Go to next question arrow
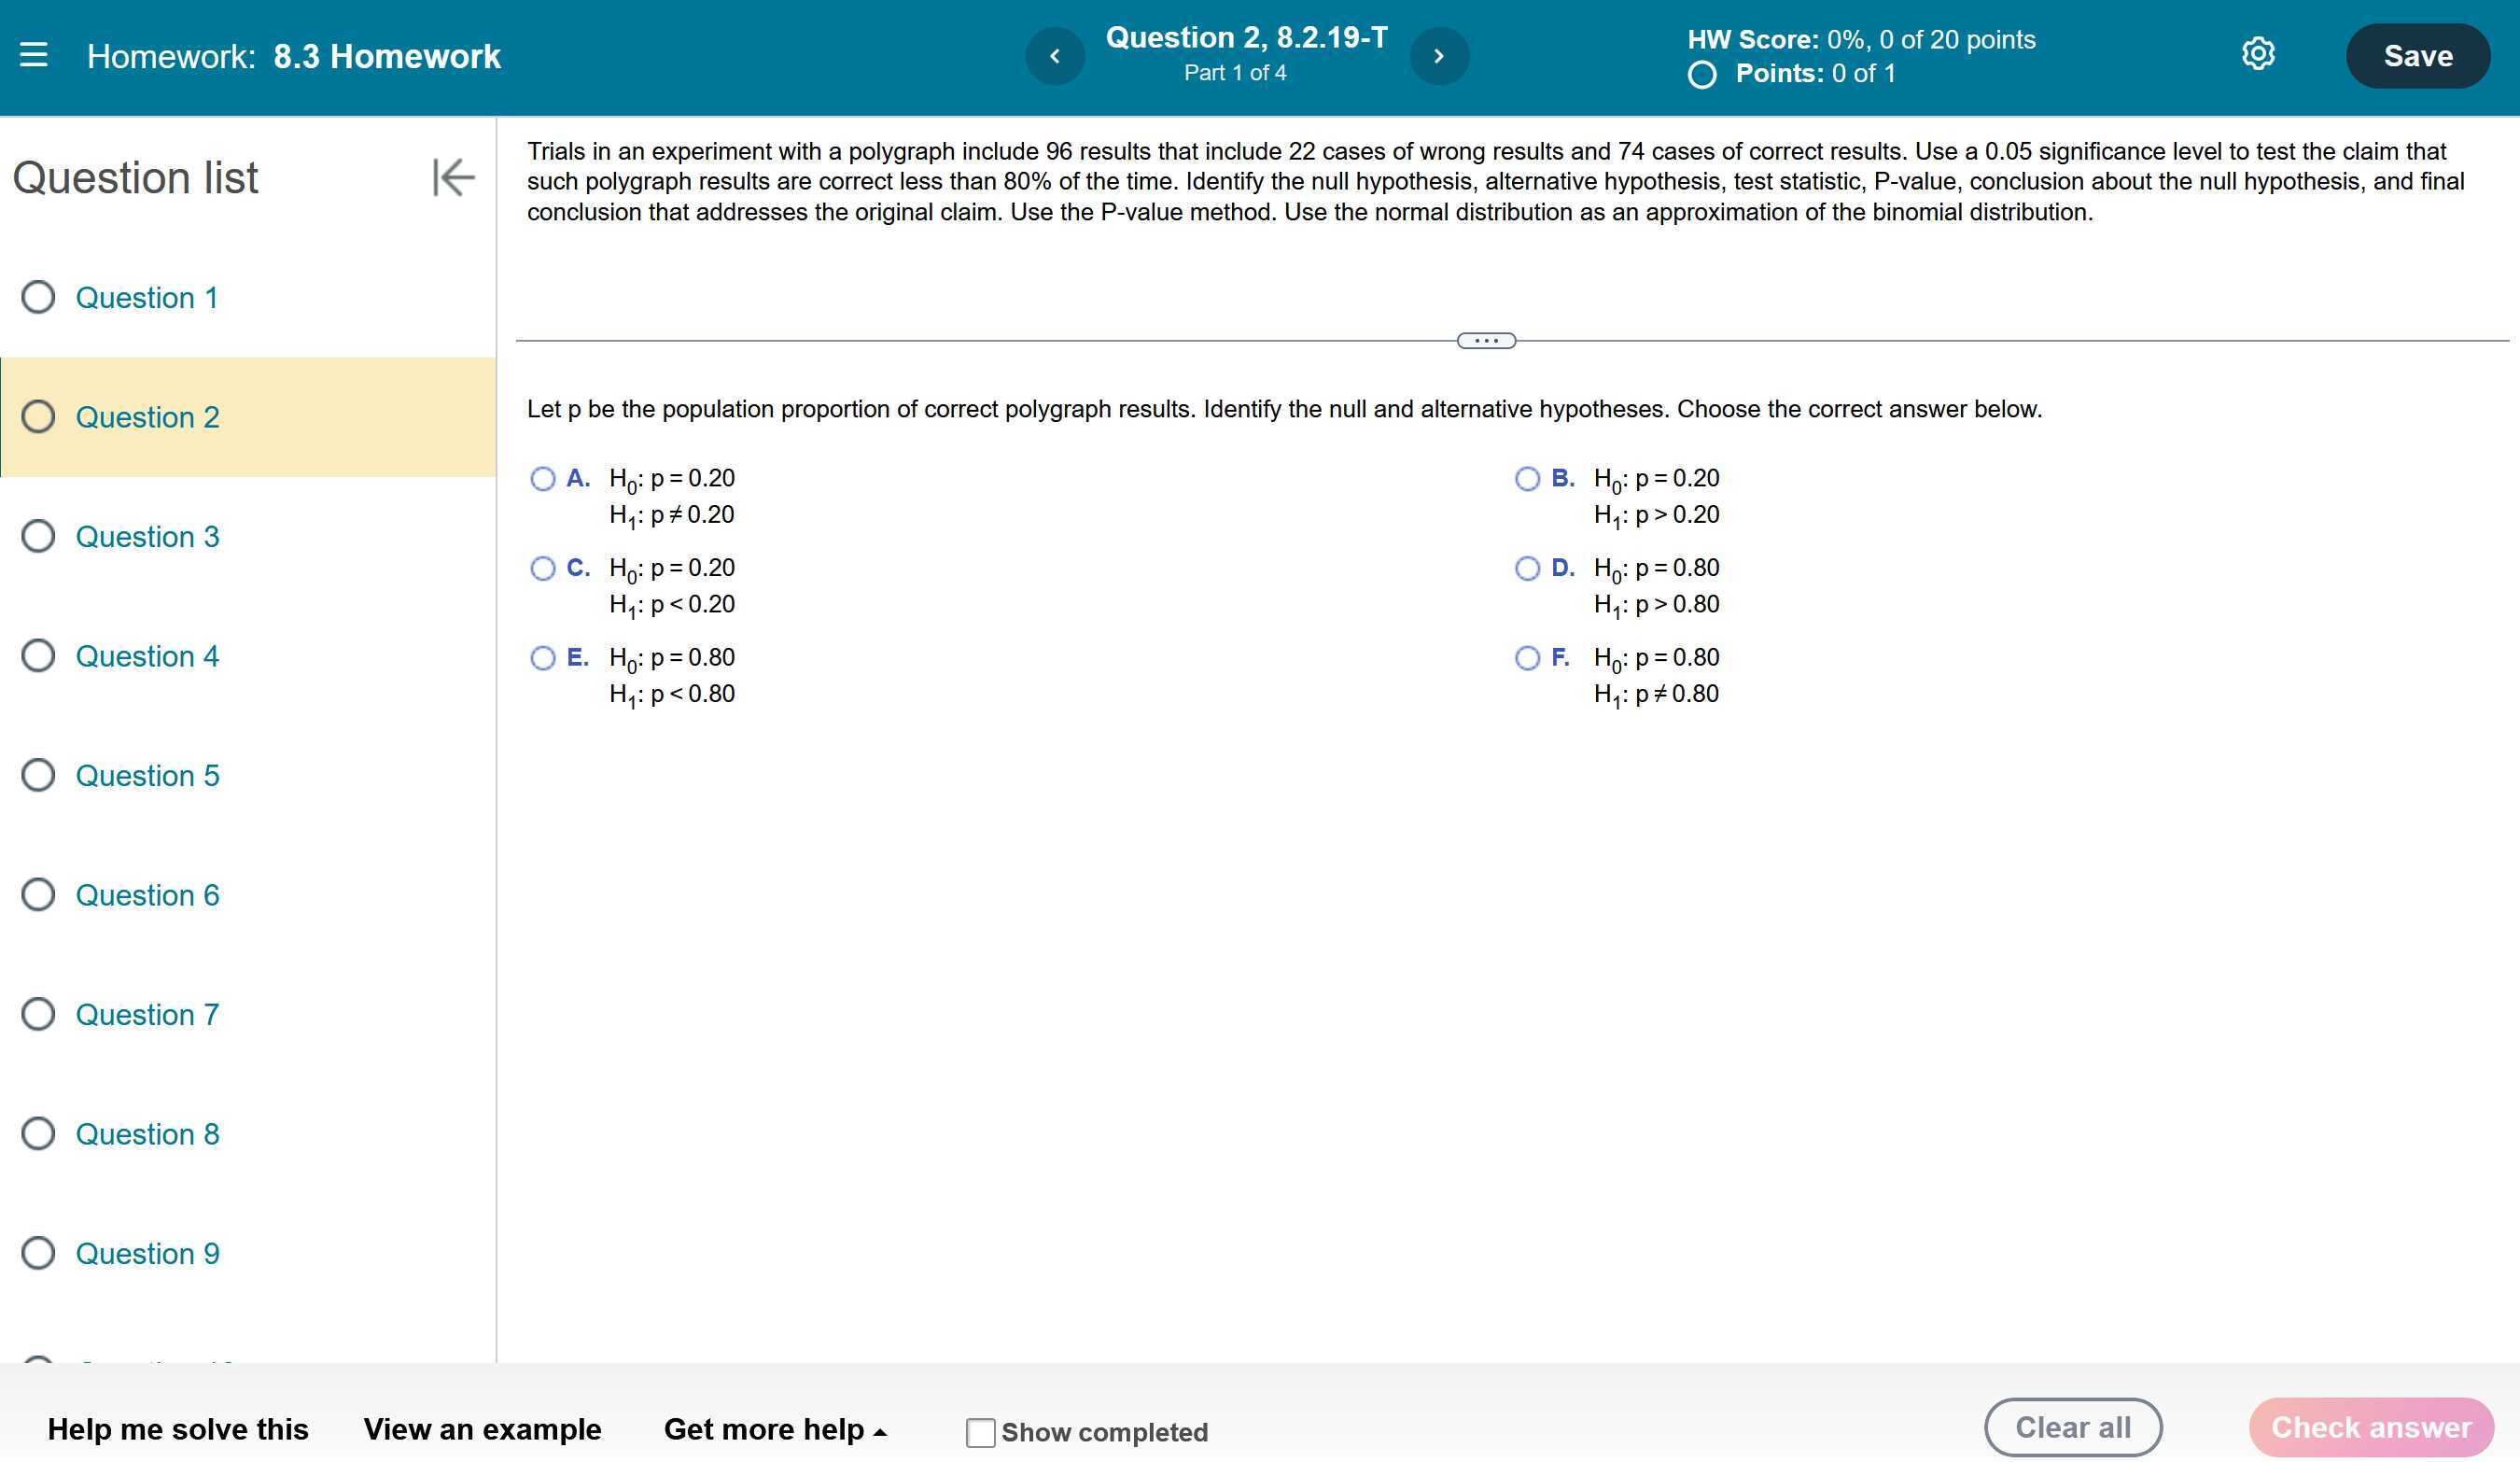 [1439, 56]
